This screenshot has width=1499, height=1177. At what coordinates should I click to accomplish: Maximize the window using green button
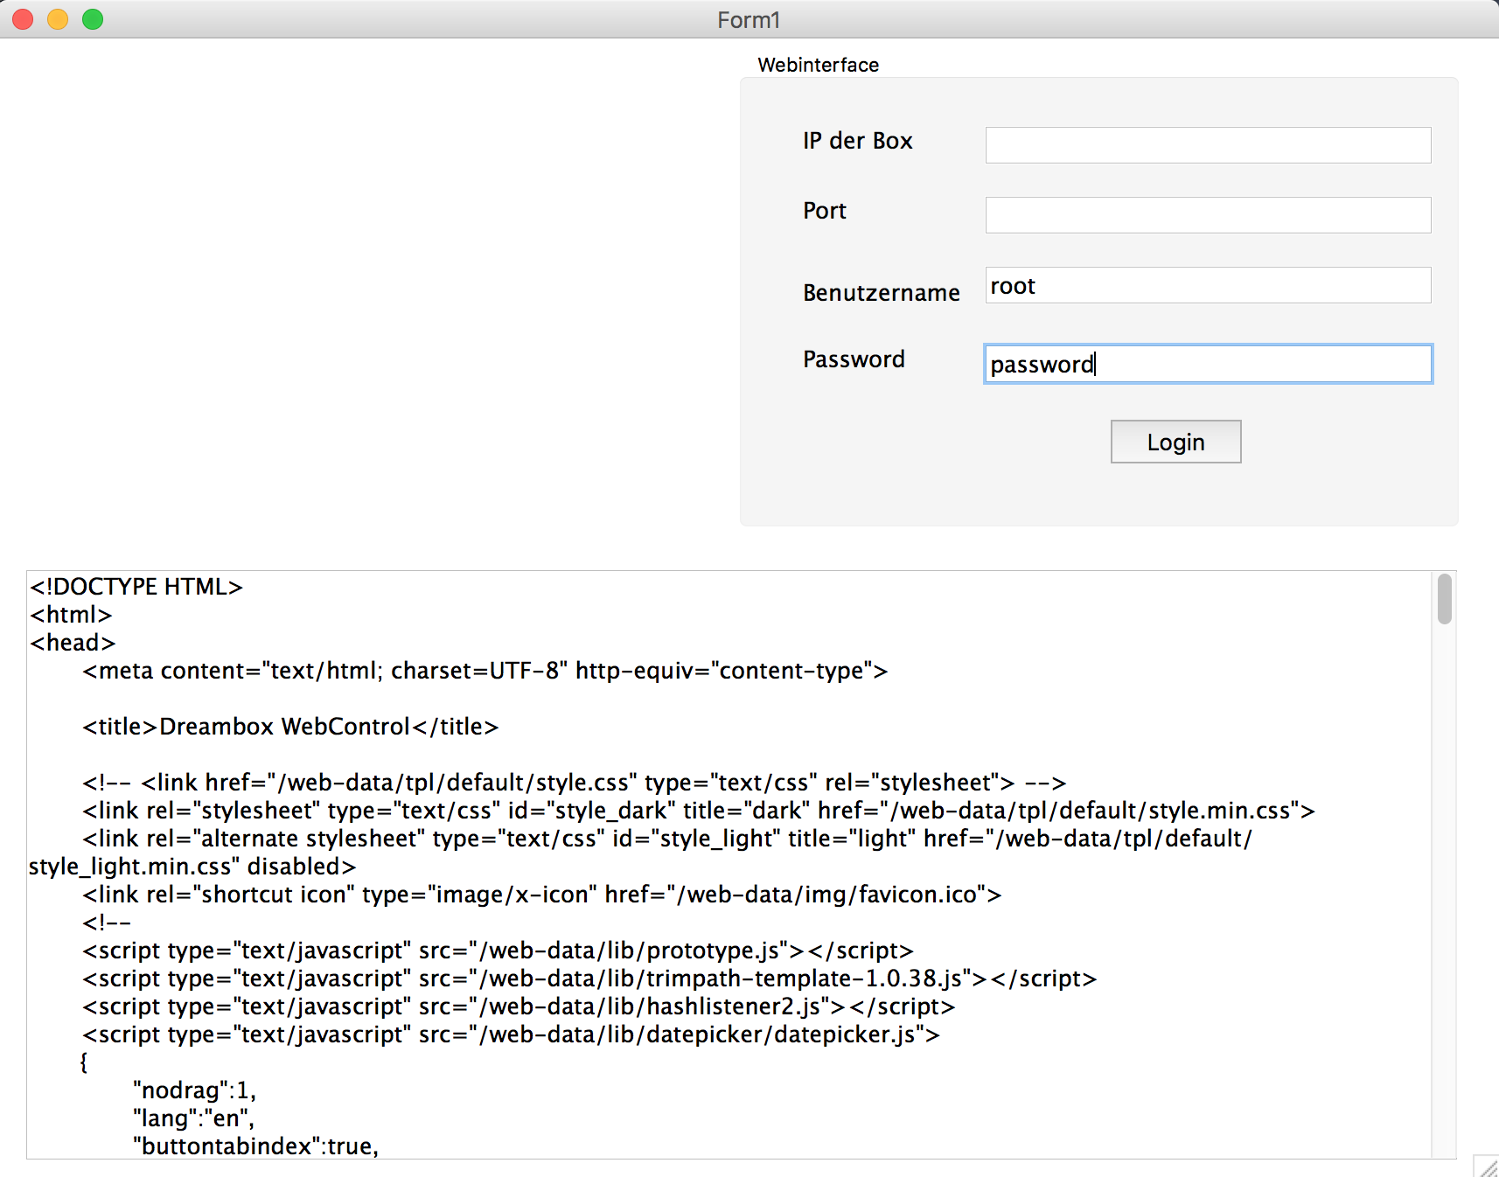click(x=93, y=19)
